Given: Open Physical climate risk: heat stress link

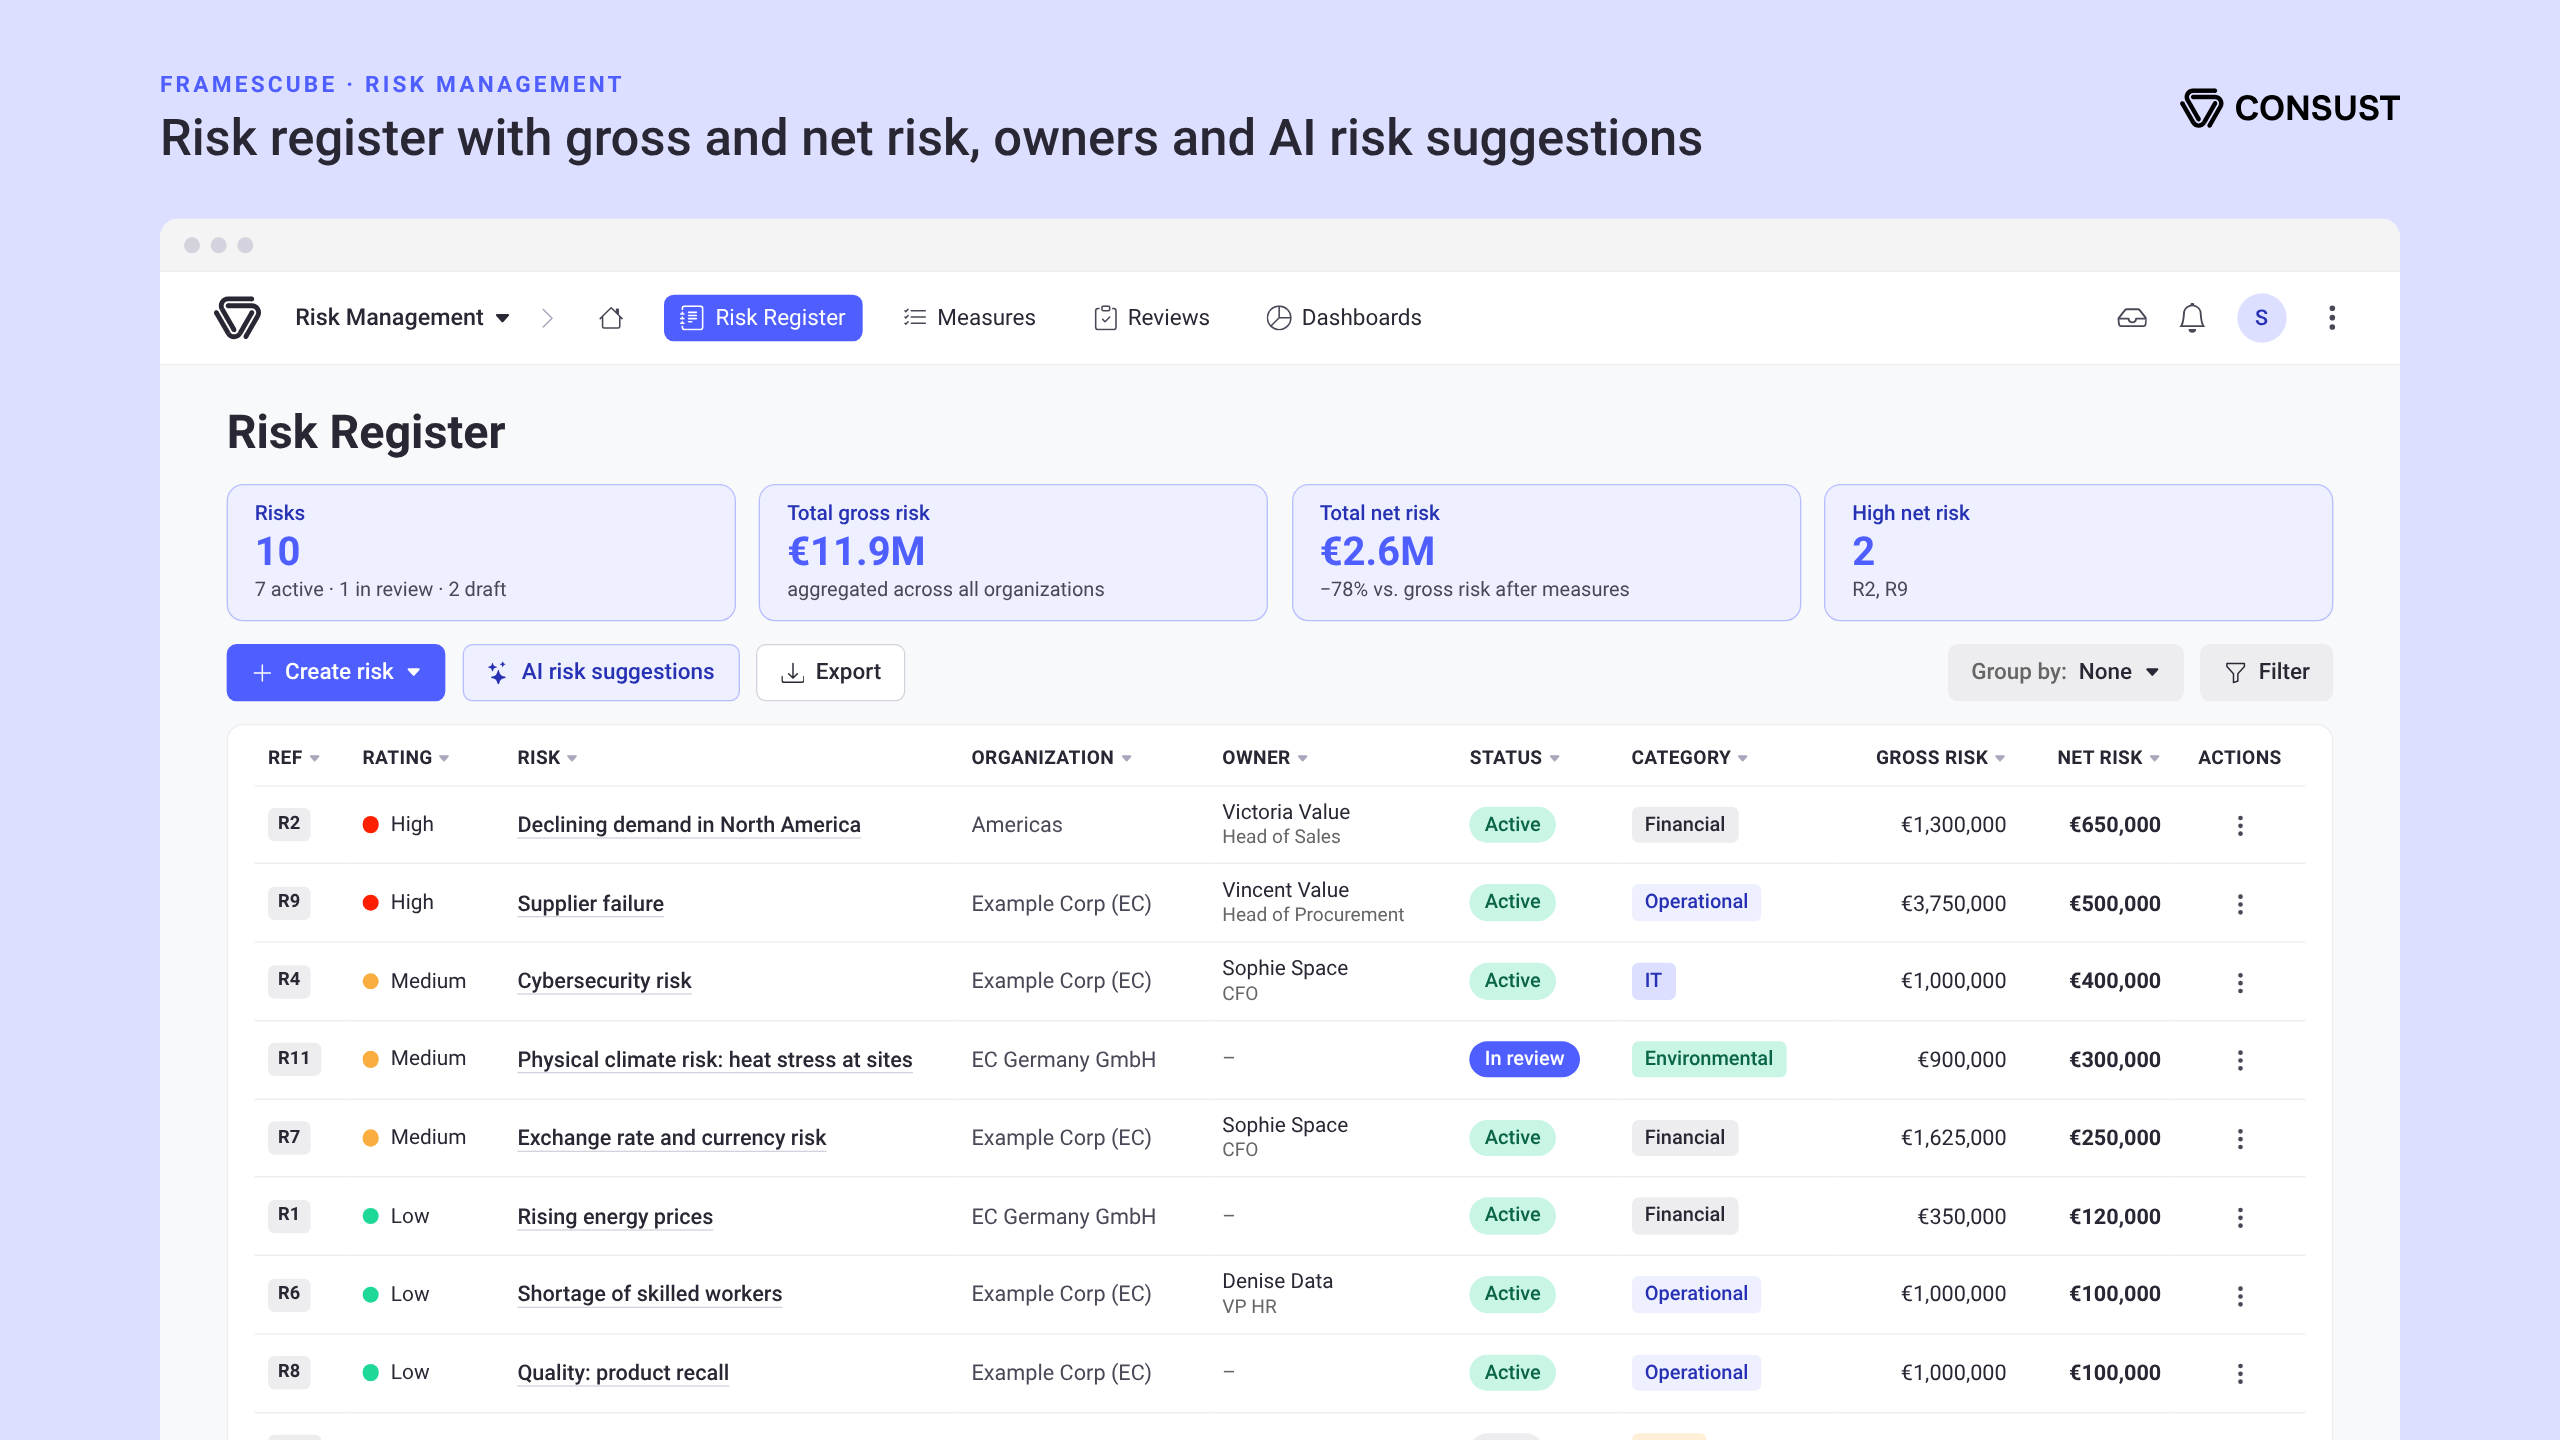Looking at the screenshot, I should pyautogui.click(x=715, y=1060).
